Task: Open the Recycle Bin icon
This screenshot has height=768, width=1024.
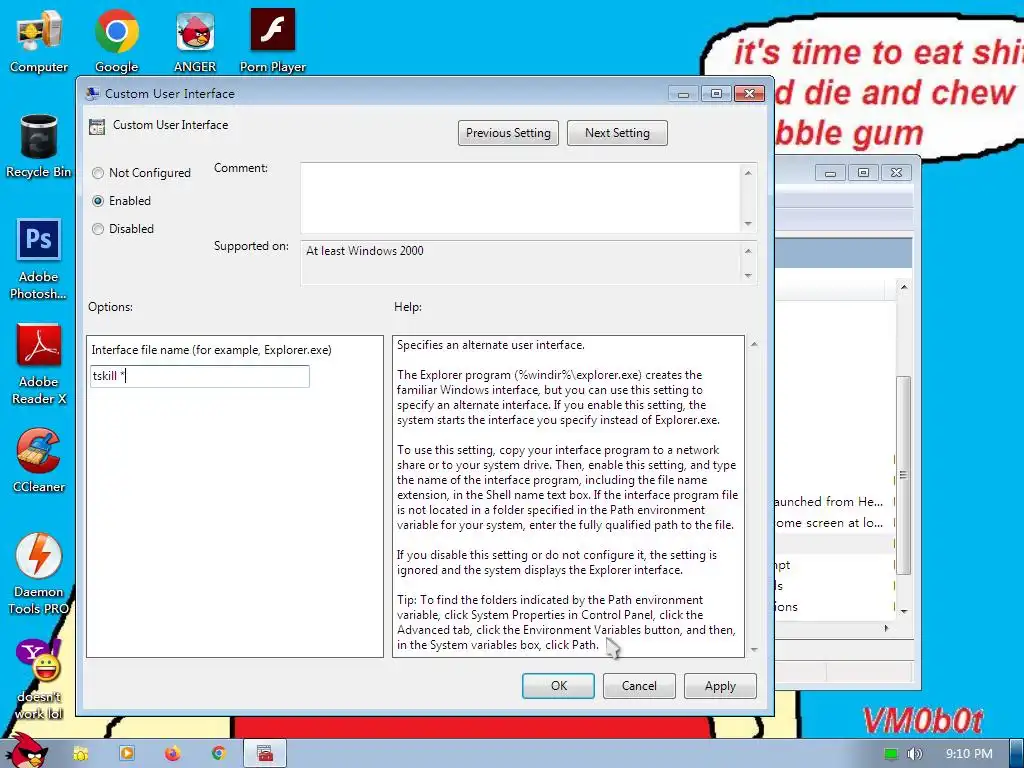Action: [39, 146]
